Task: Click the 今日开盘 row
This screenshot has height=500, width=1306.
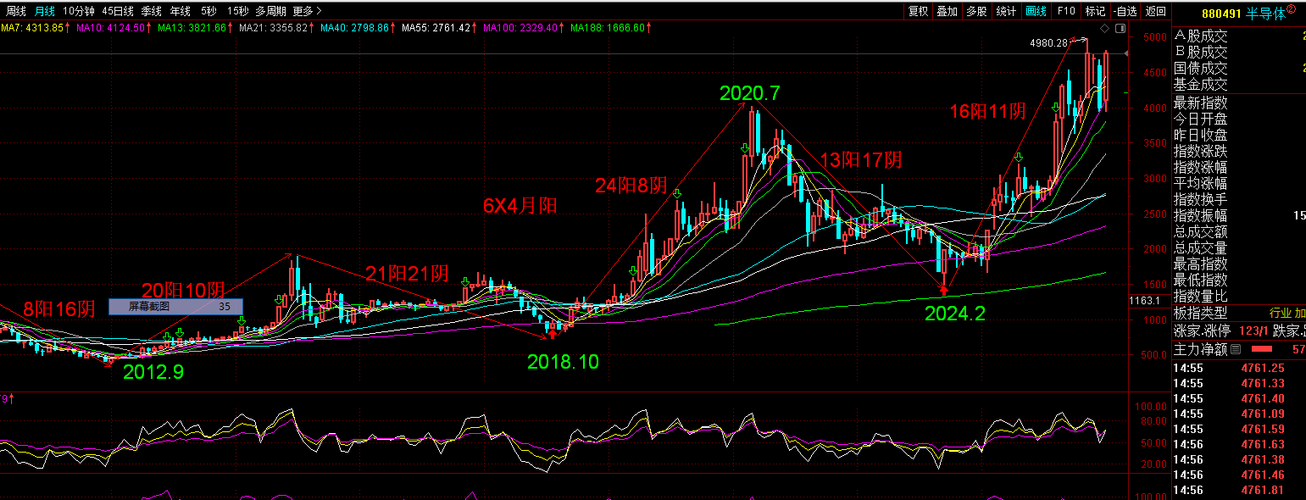Action: tap(1239, 119)
